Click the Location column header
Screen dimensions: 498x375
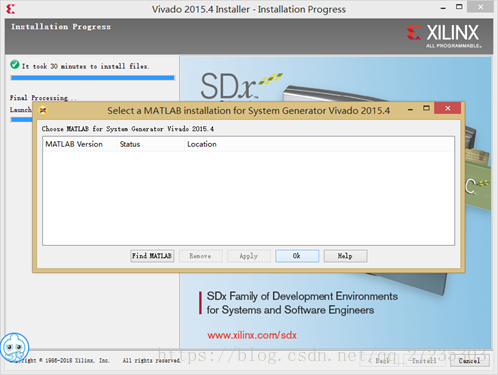319,144
